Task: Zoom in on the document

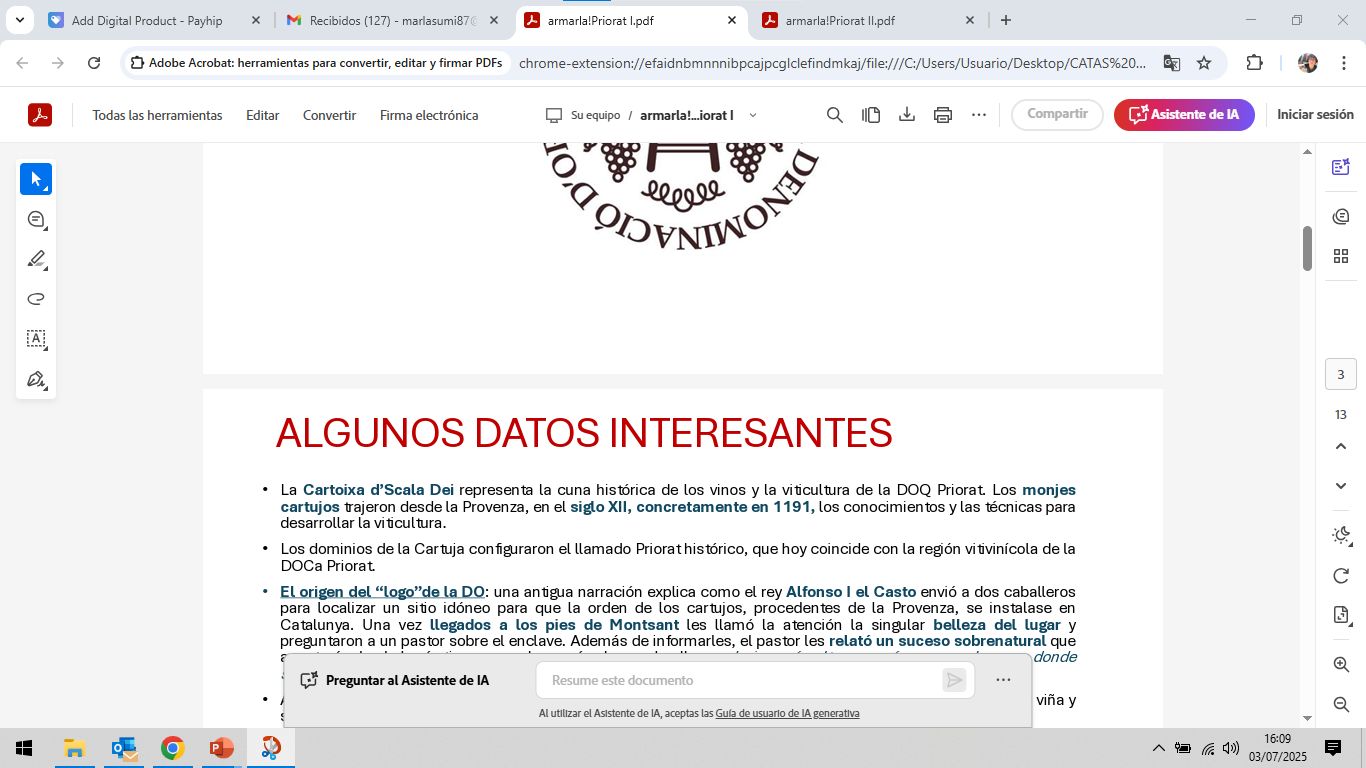Action: (1341, 664)
